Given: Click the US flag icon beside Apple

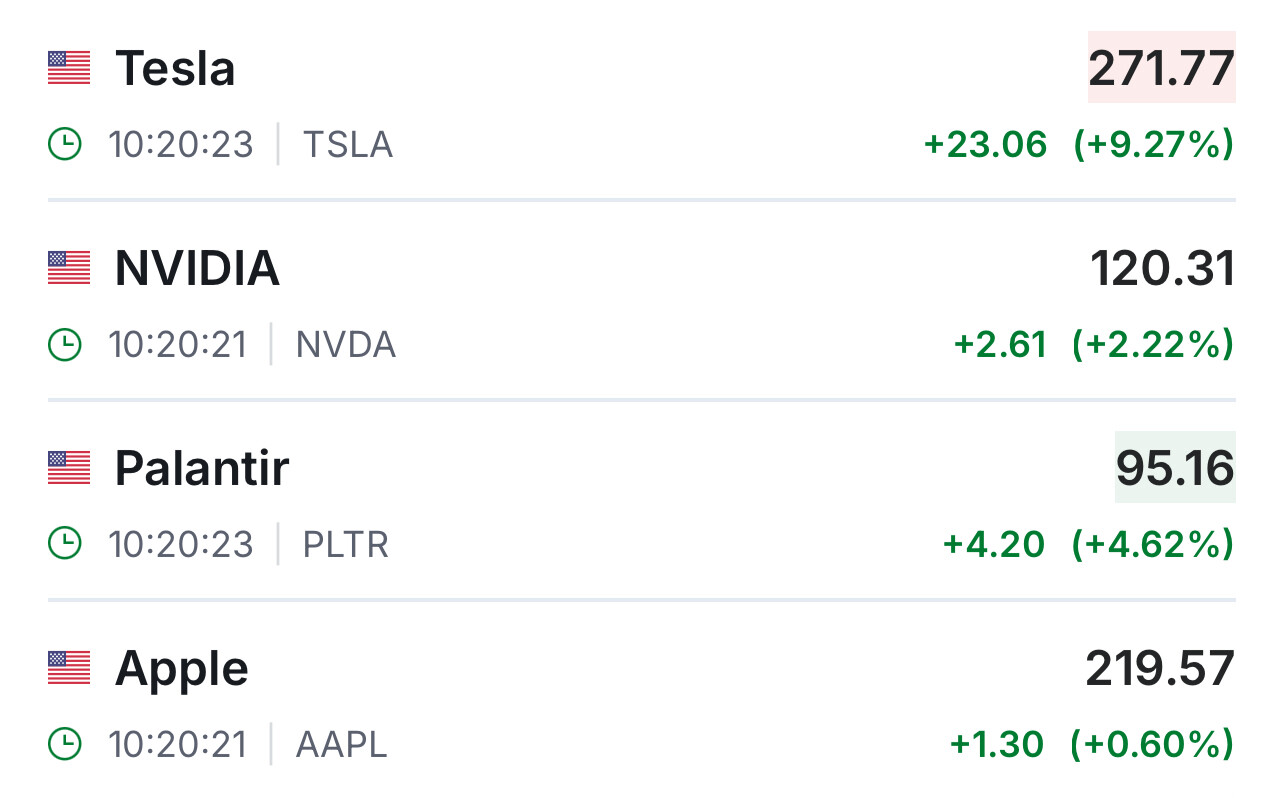Looking at the screenshot, I should point(69,668).
